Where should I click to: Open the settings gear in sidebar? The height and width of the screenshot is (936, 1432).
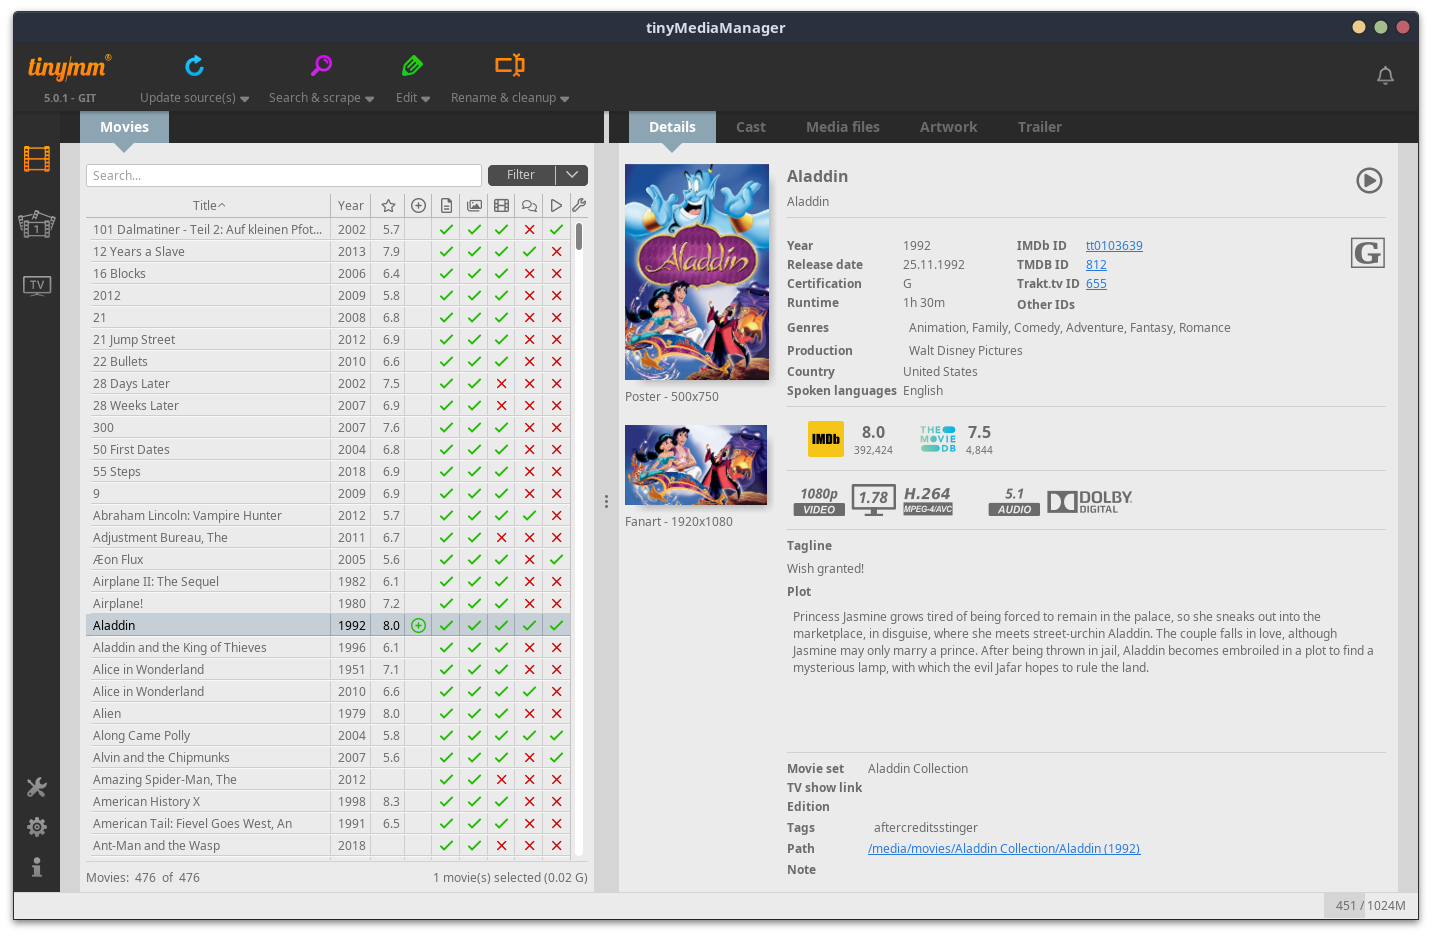(37, 827)
